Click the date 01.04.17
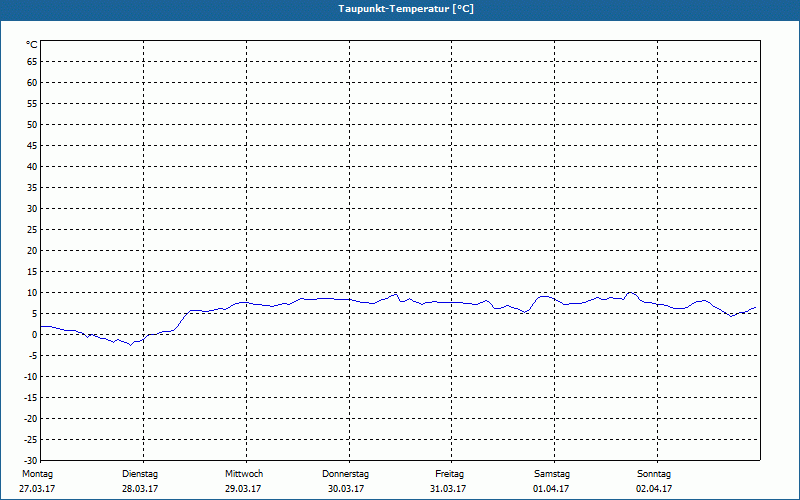Image resolution: width=800 pixels, height=500 pixels. (x=551, y=489)
